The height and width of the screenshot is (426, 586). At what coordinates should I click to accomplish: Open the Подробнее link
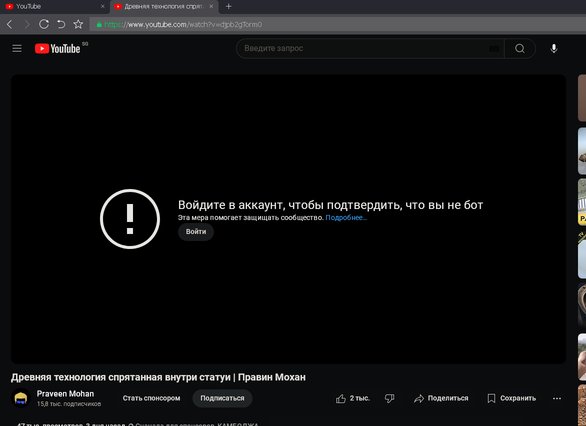tap(346, 217)
